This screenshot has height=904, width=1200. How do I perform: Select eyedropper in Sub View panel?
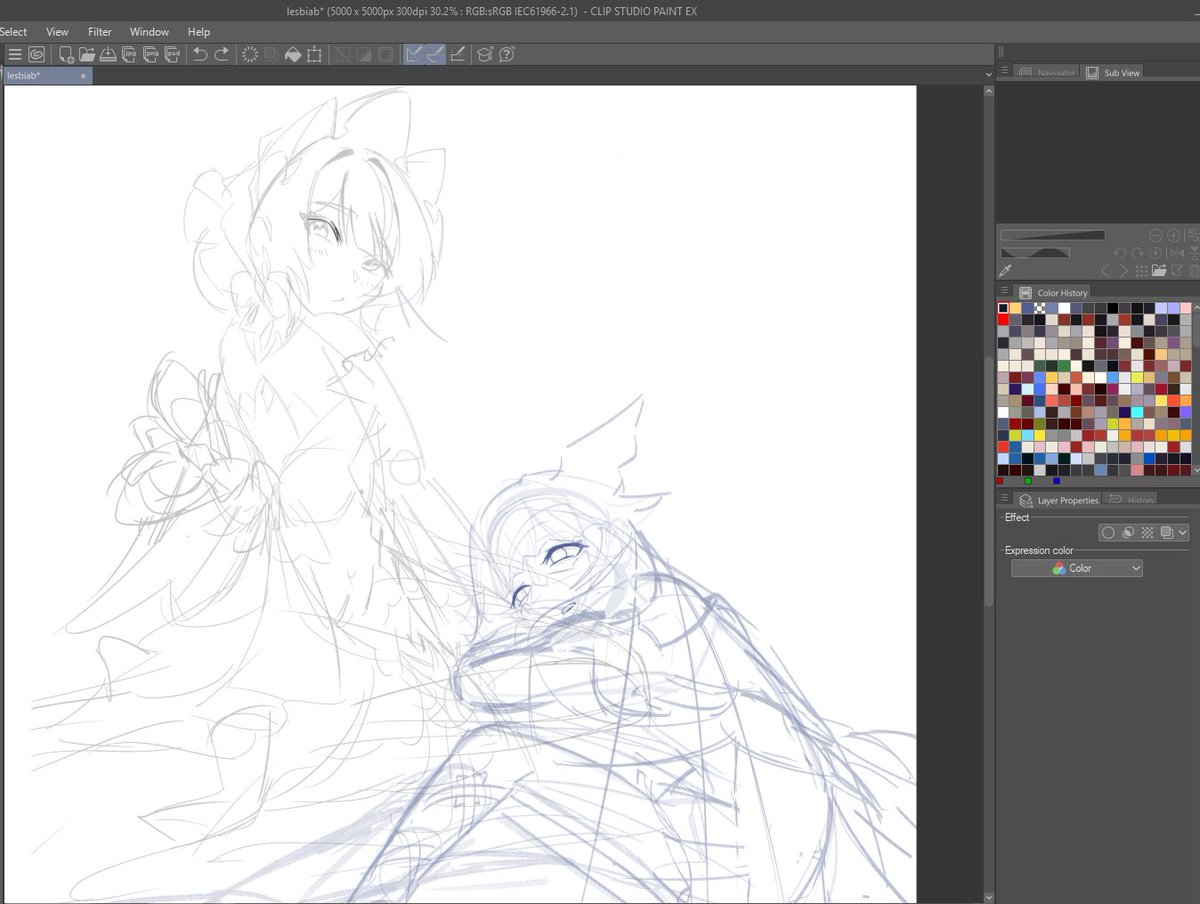coord(1006,271)
